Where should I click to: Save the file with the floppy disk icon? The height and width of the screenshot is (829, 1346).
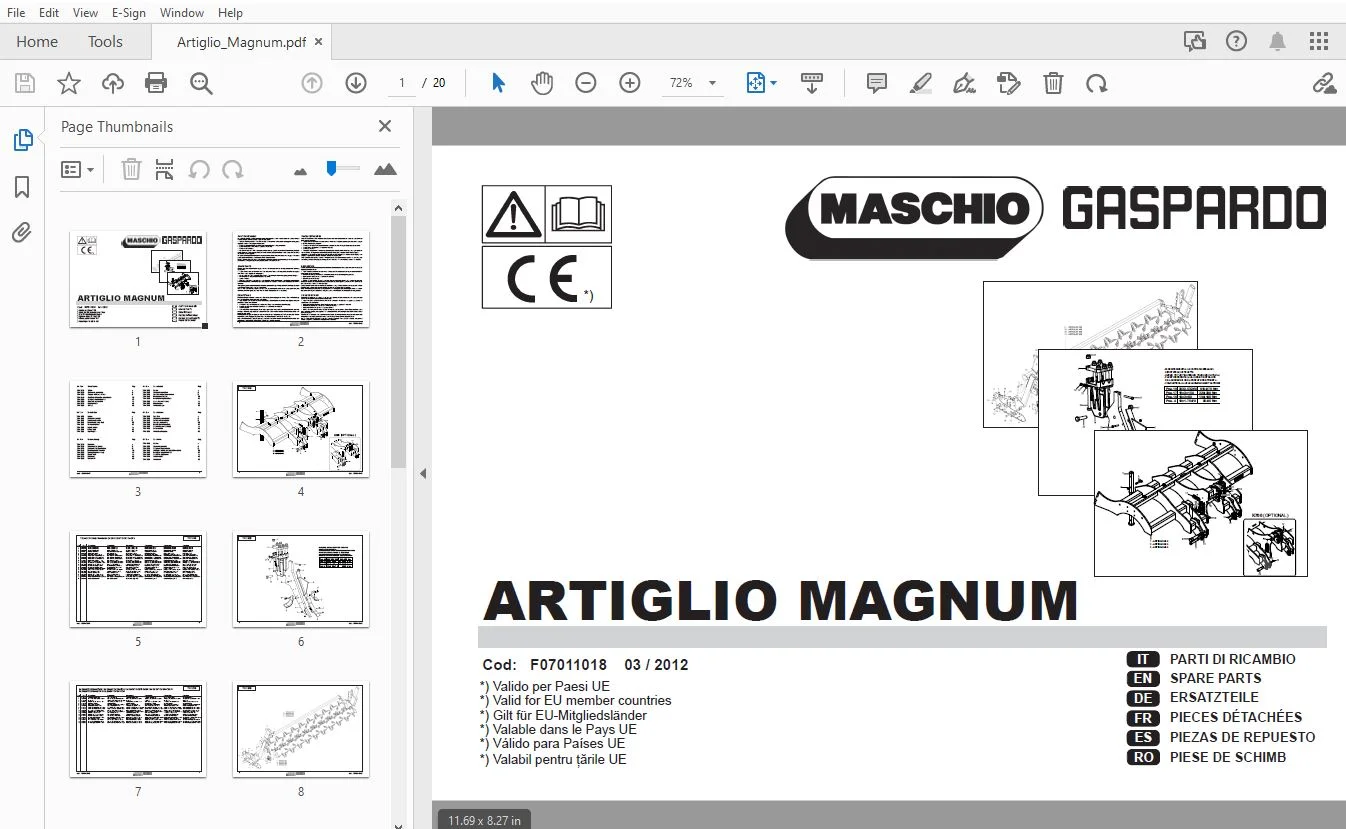pos(24,83)
